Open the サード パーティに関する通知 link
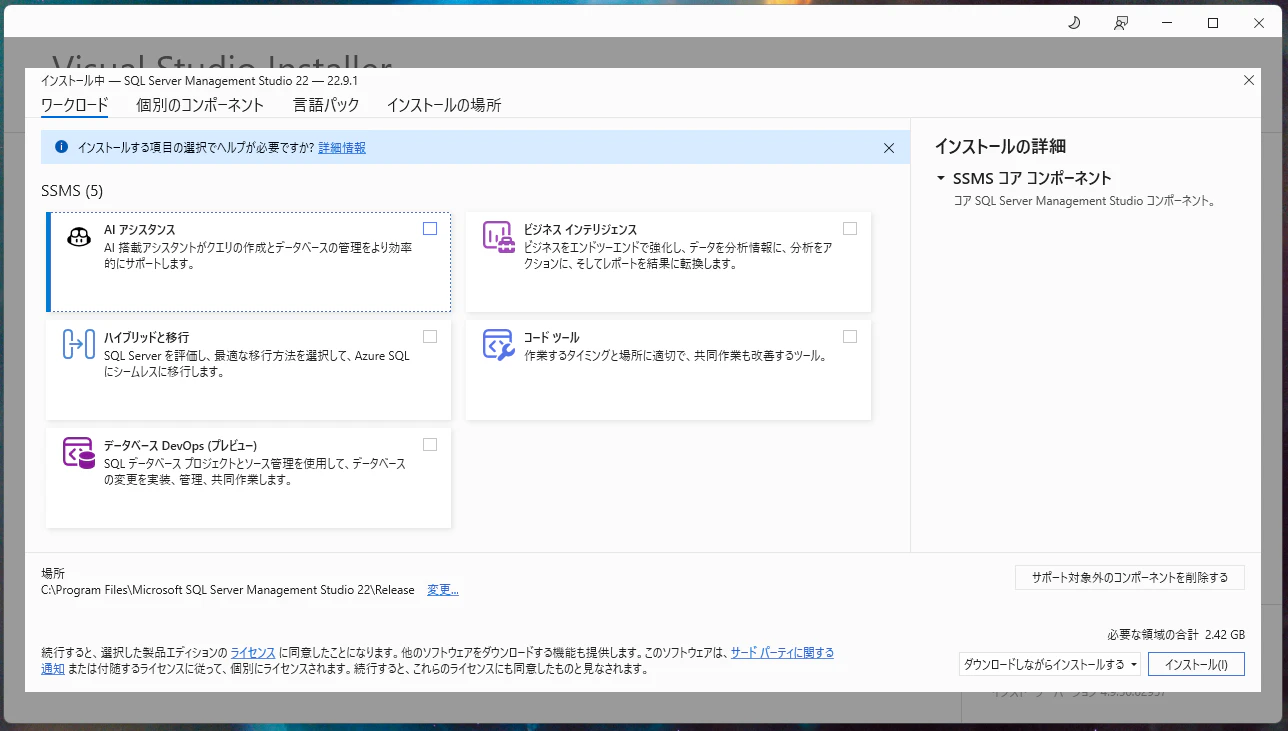Image resolution: width=1288 pixels, height=731 pixels. click(782, 653)
